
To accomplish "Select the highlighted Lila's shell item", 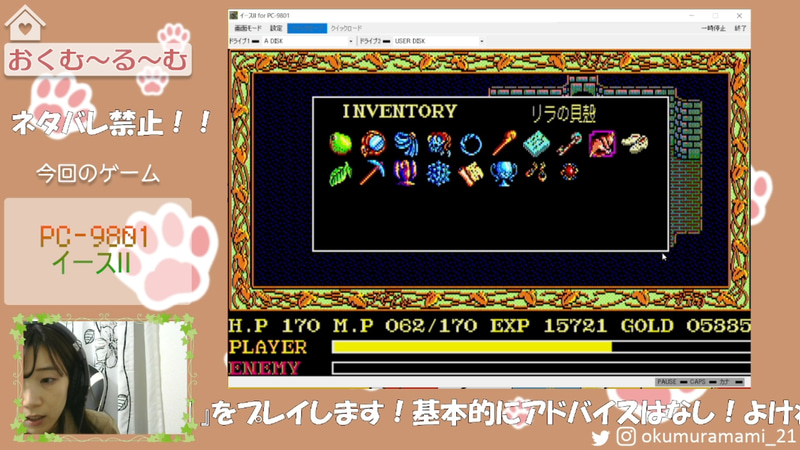I will 602,143.
